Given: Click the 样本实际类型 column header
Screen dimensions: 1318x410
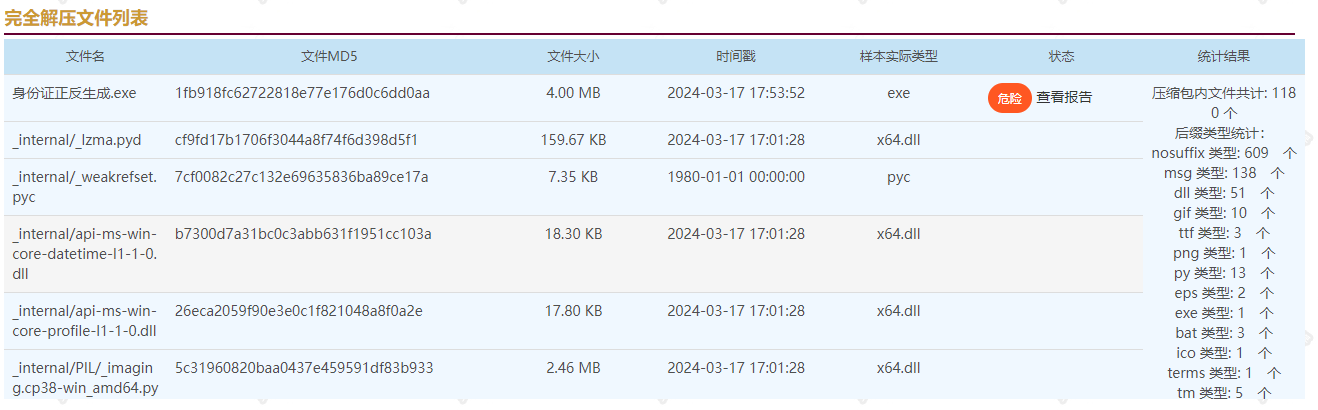Looking at the screenshot, I should pos(898,57).
